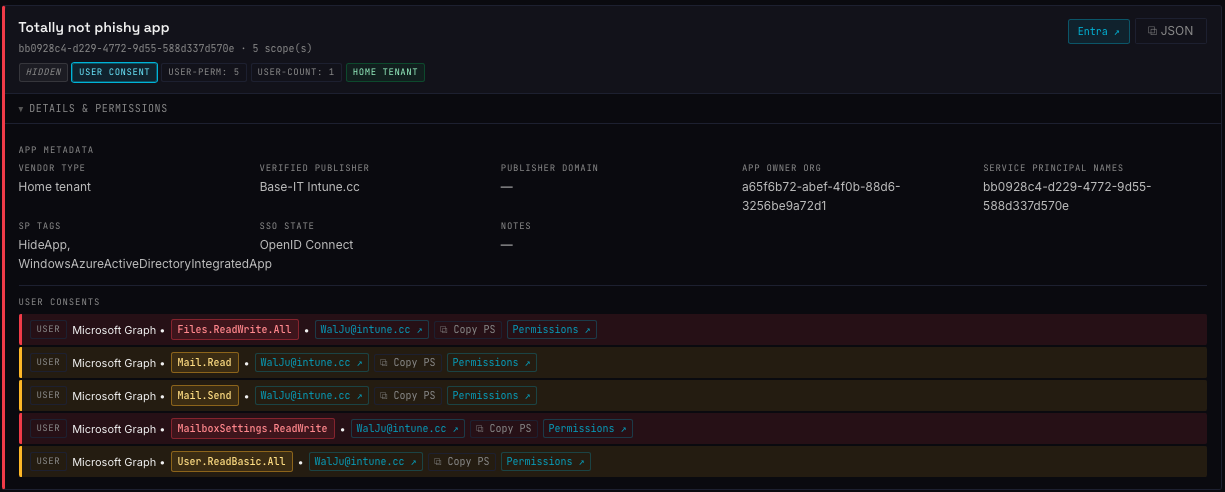This screenshot has height=492, width=1225.
Task: Open WalJu@intune.cc link in Files.ReadWrite.All row
Action: [372, 329]
